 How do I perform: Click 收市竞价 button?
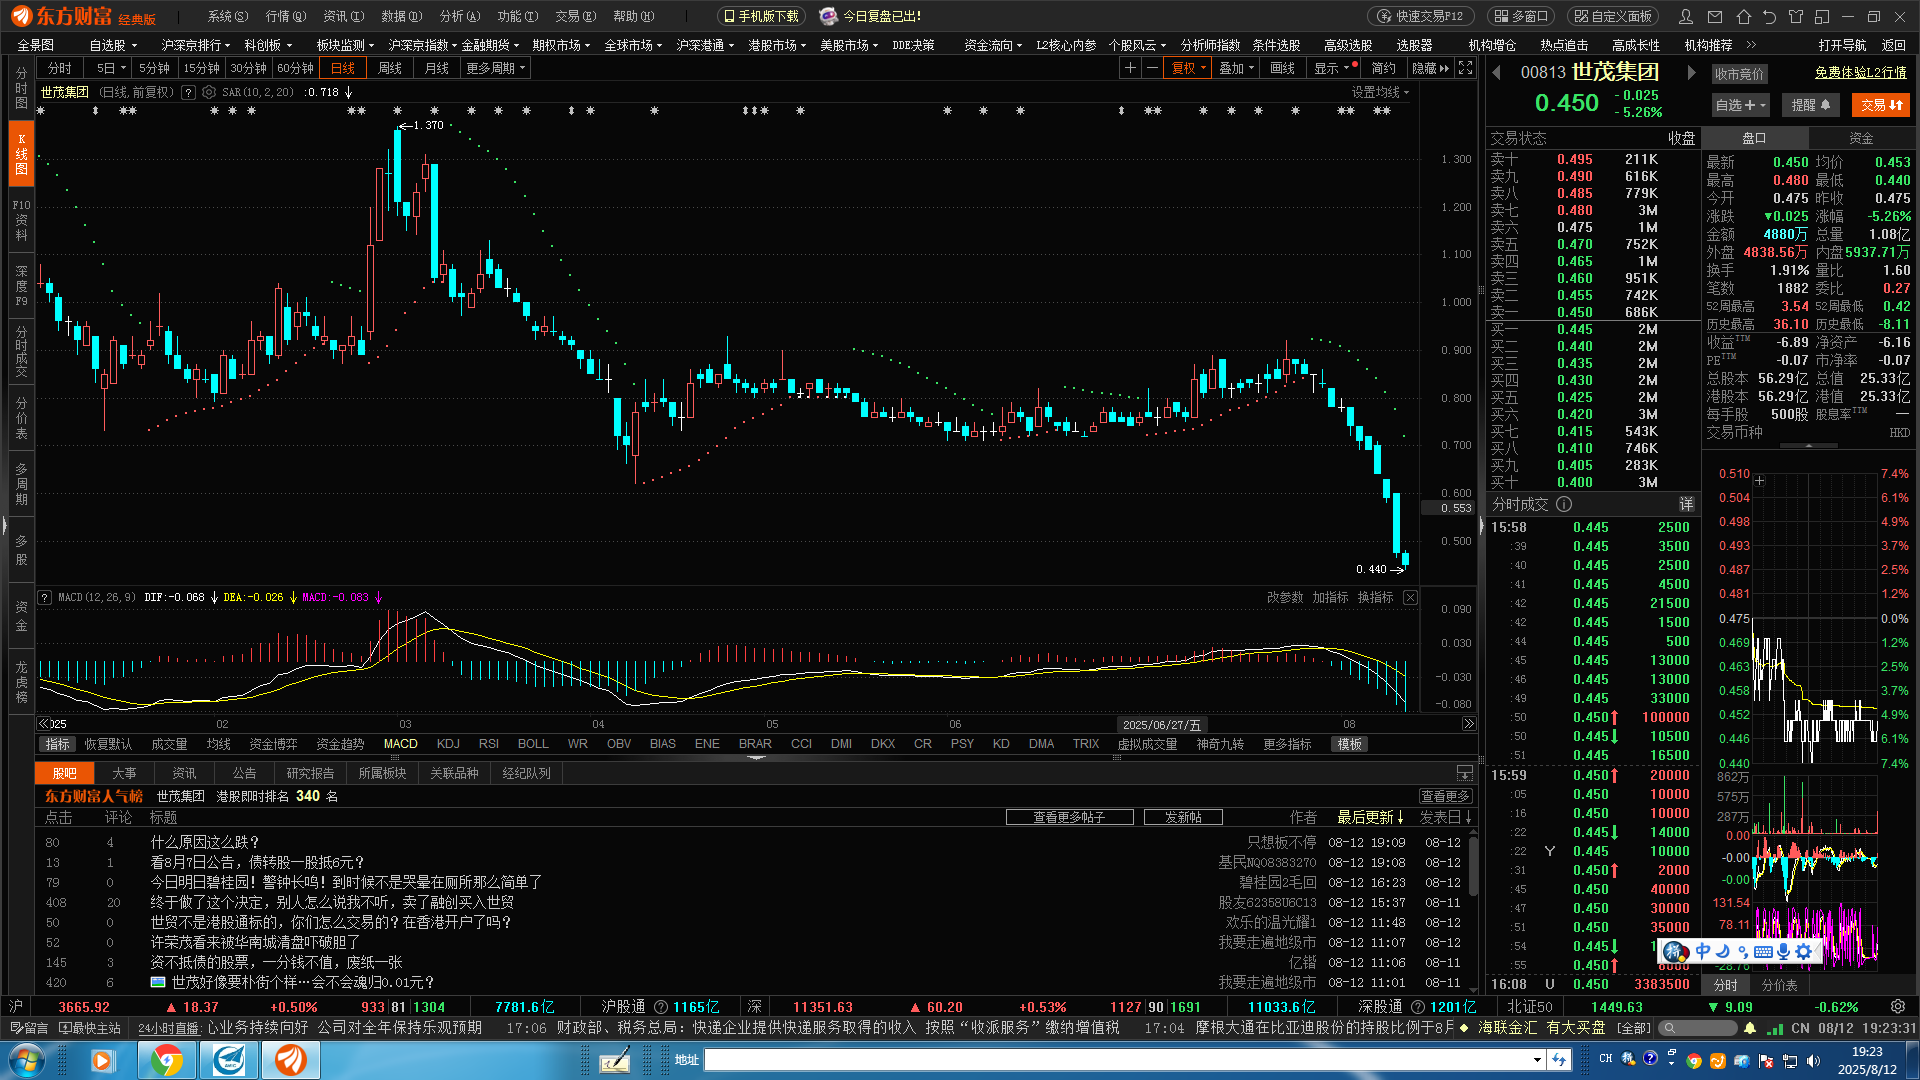tap(1739, 74)
